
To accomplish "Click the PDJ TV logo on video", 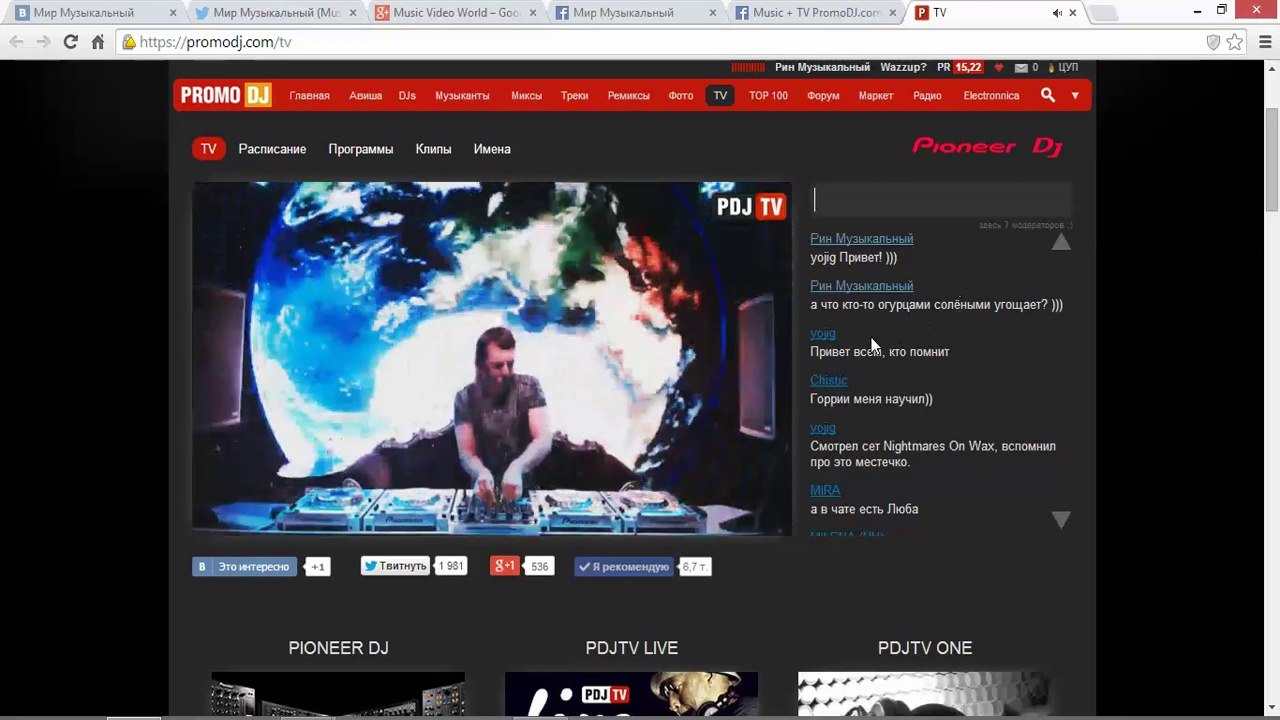I will click(x=751, y=206).
